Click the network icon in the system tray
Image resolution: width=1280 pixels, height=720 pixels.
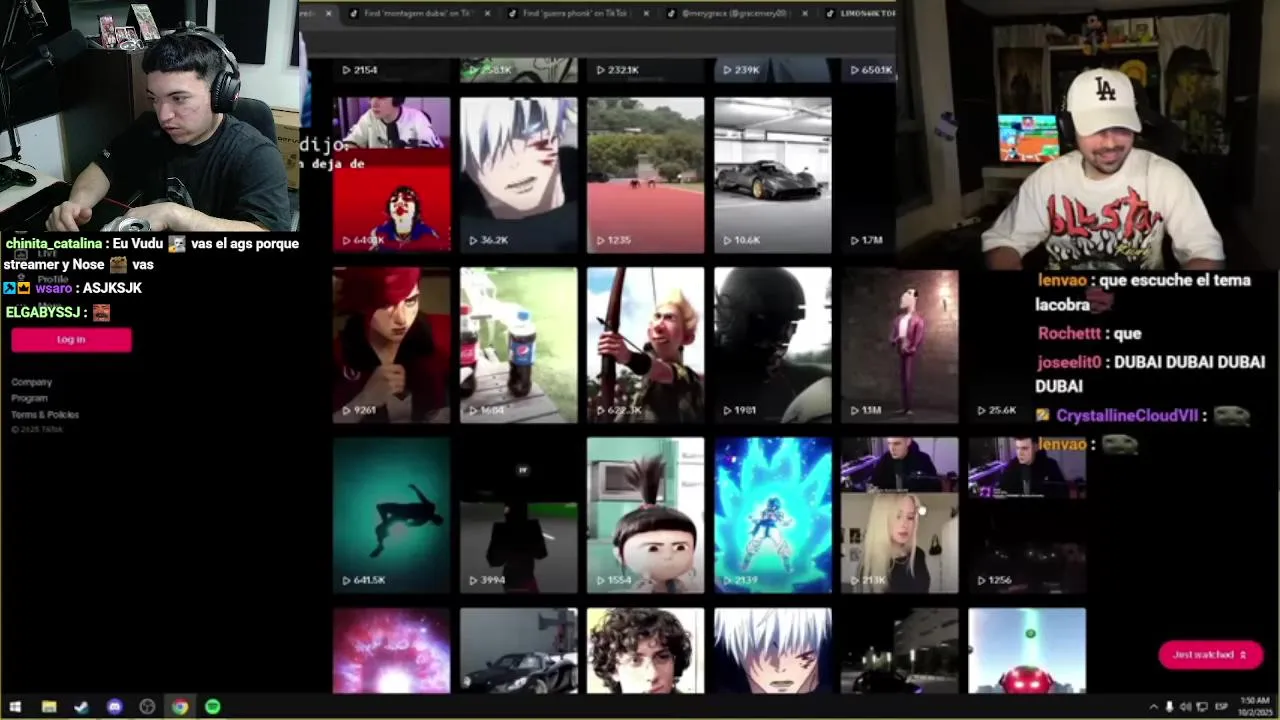tap(1201, 707)
